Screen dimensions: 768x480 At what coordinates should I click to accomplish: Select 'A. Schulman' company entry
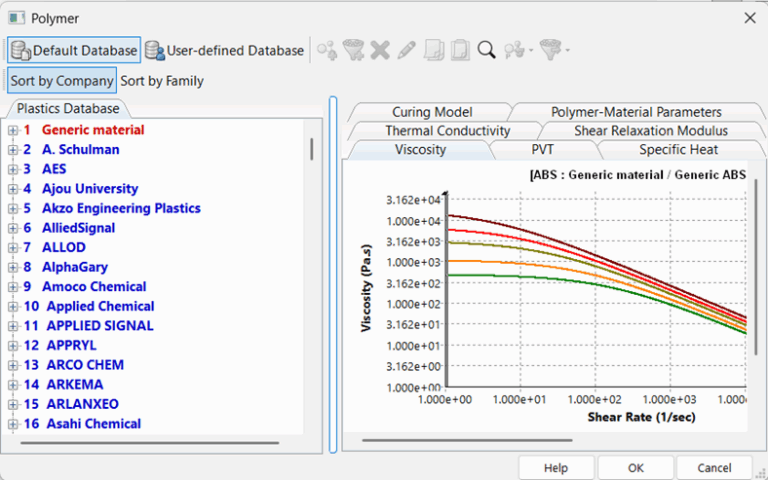[81, 149]
